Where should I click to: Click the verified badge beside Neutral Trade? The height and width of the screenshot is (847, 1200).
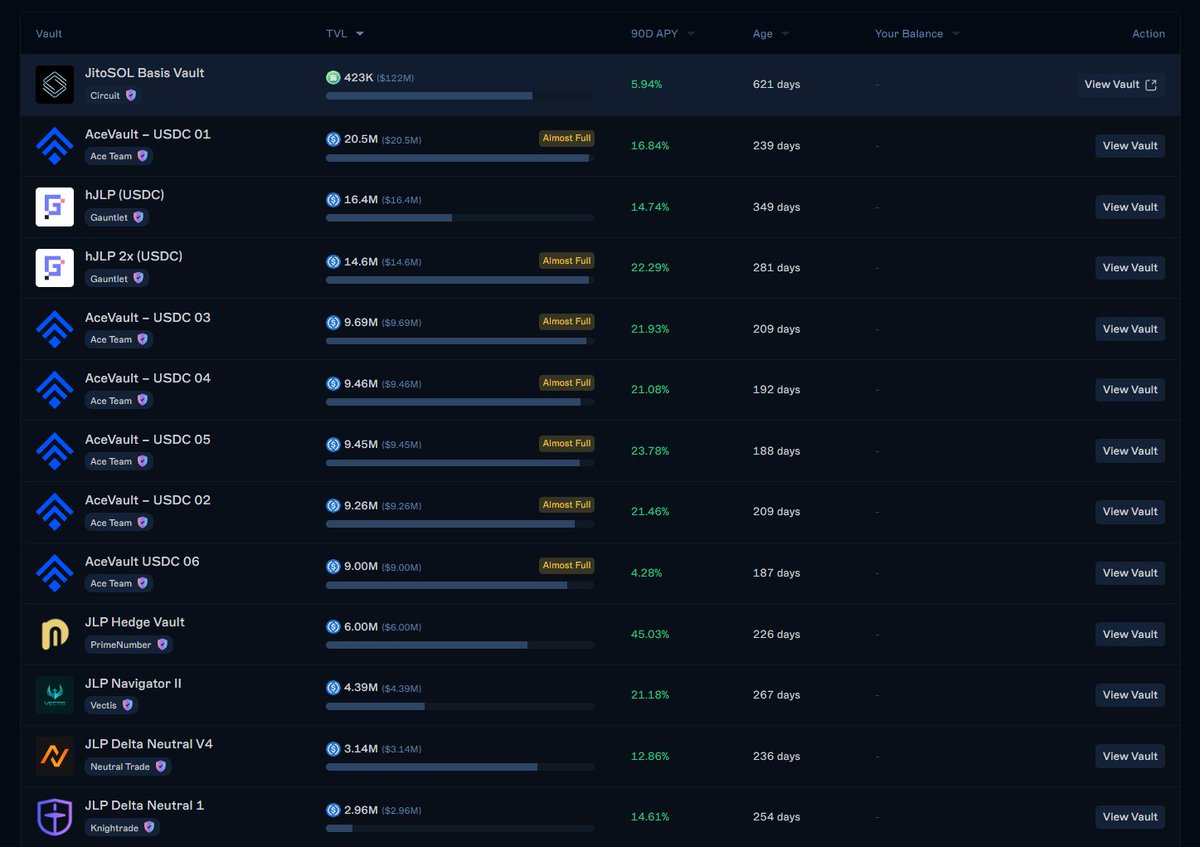click(x=160, y=767)
